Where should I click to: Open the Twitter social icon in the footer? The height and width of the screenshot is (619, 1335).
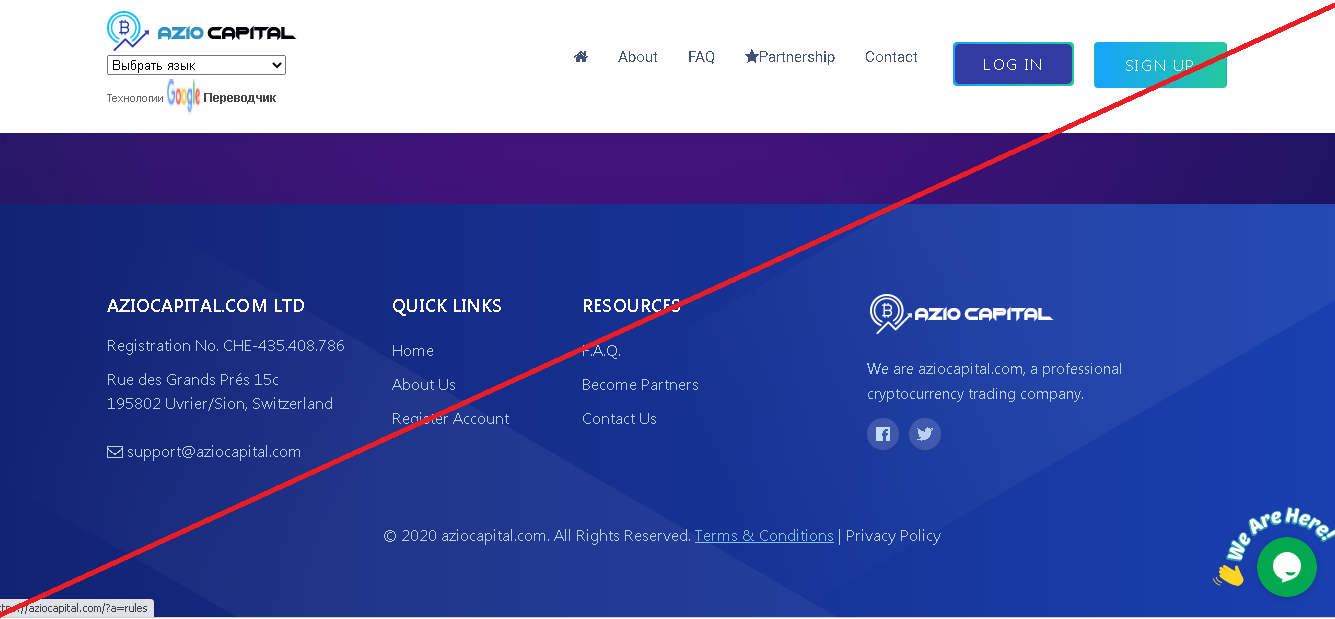click(925, 434)
